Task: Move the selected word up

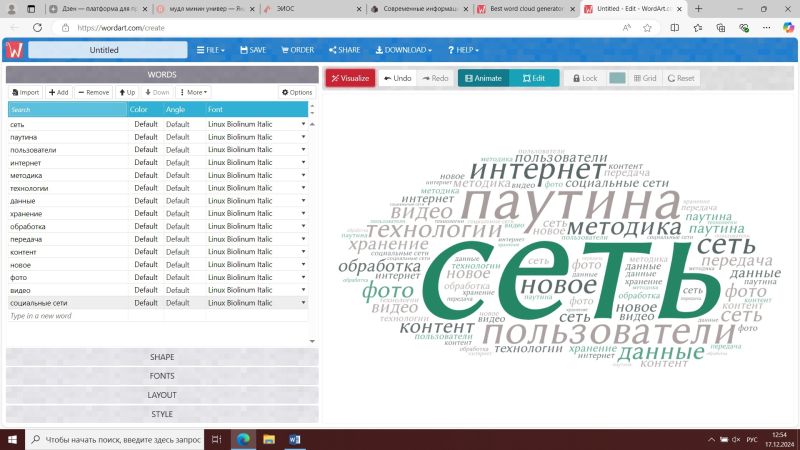Action: [128, 92]
